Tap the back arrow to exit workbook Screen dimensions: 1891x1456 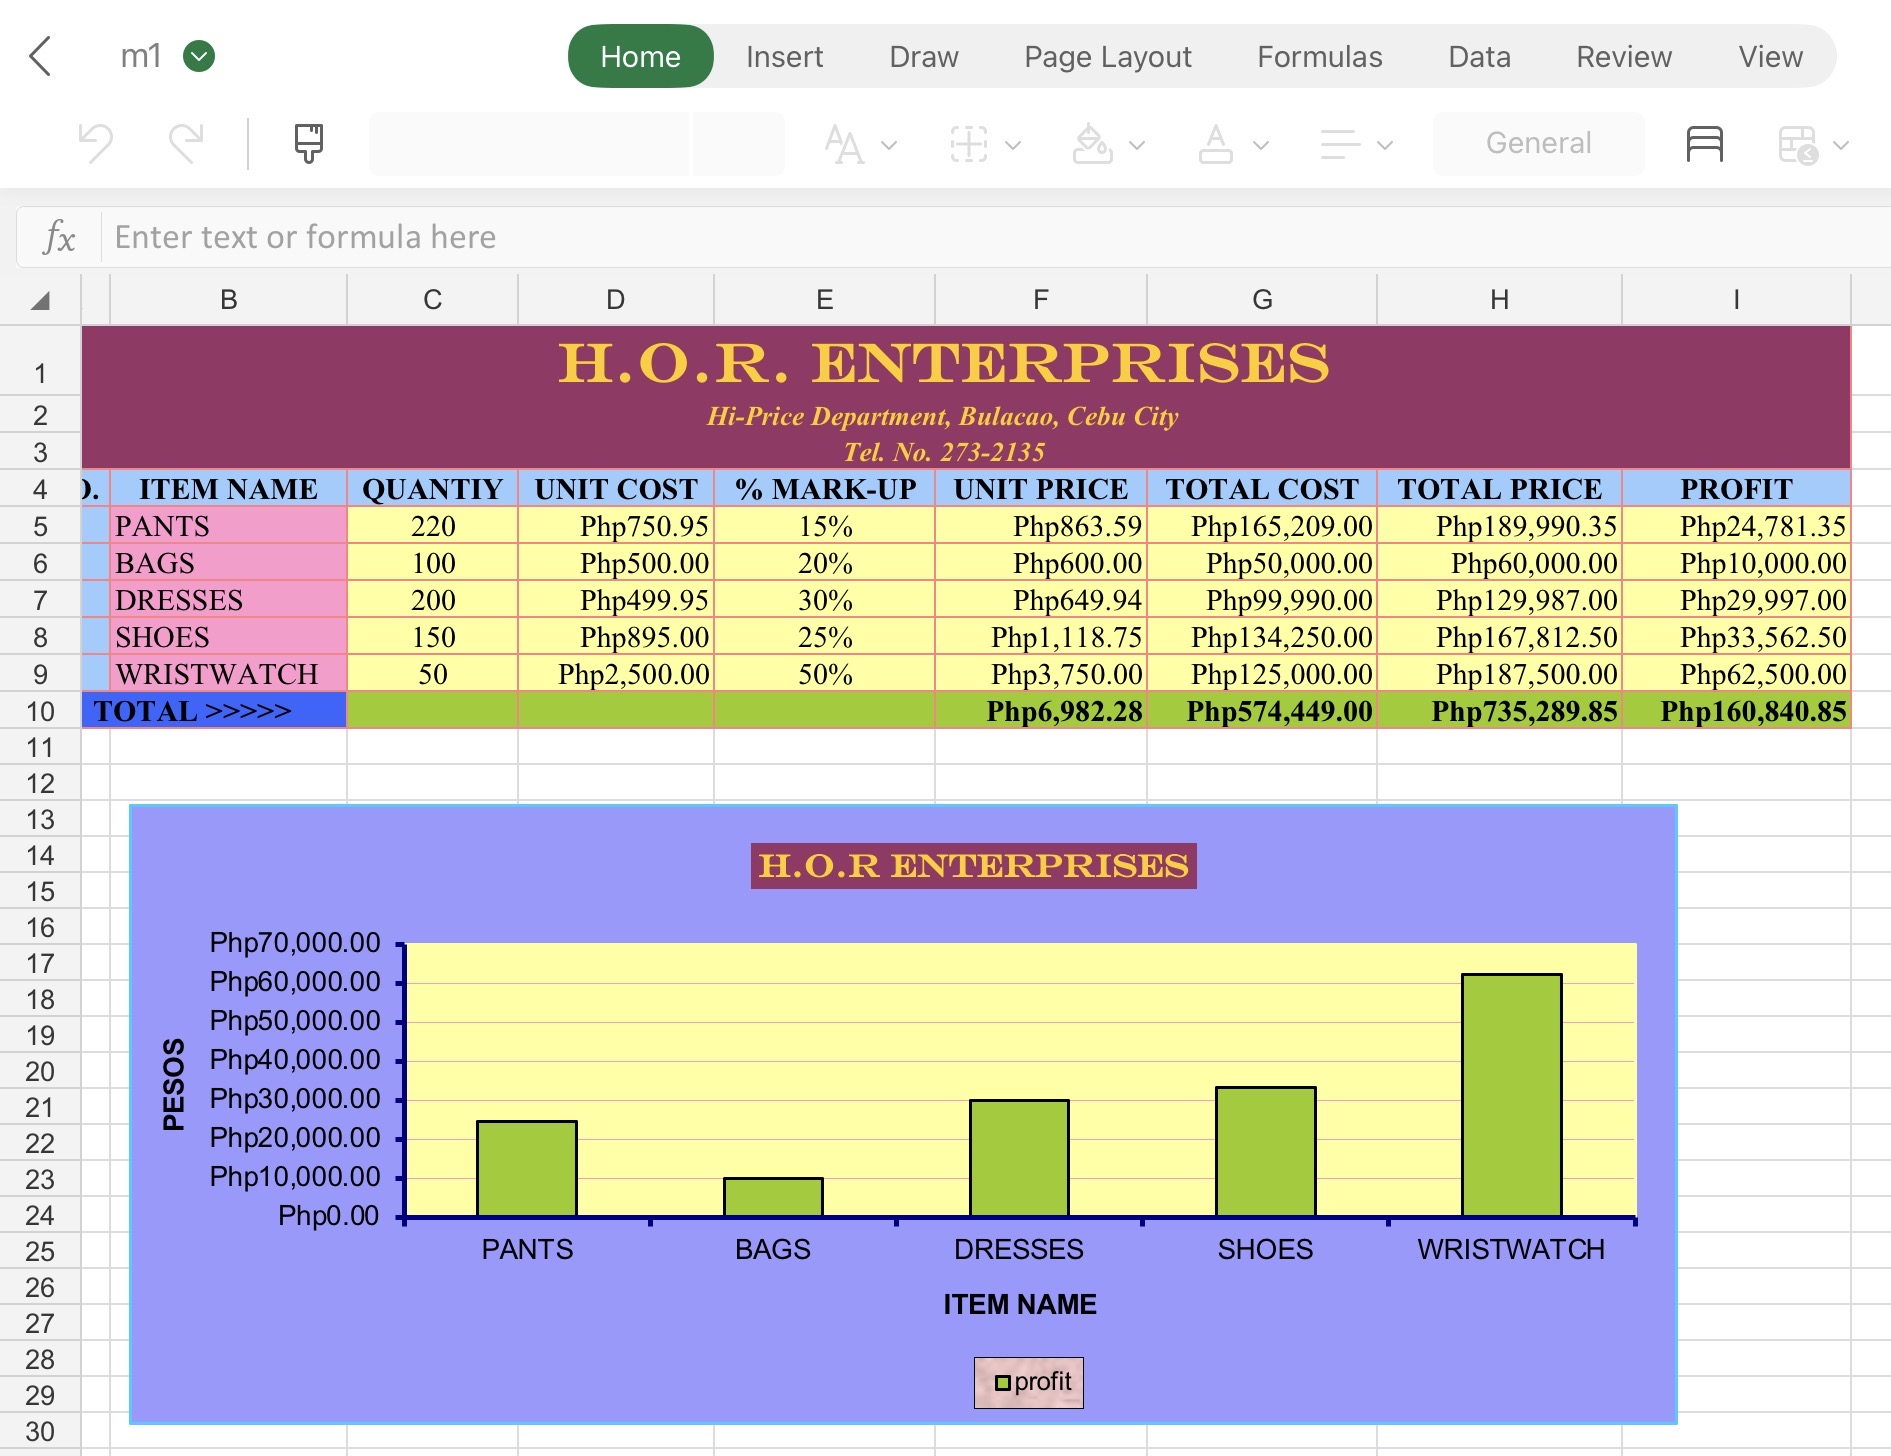point(40,57)
